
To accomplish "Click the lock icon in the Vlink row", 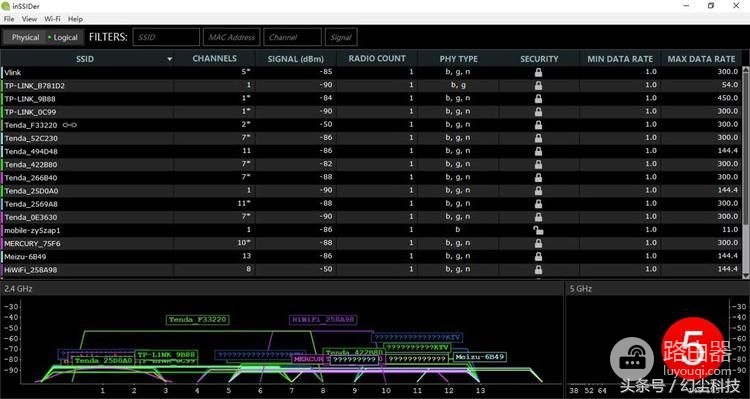I will (x=539, y=72).
